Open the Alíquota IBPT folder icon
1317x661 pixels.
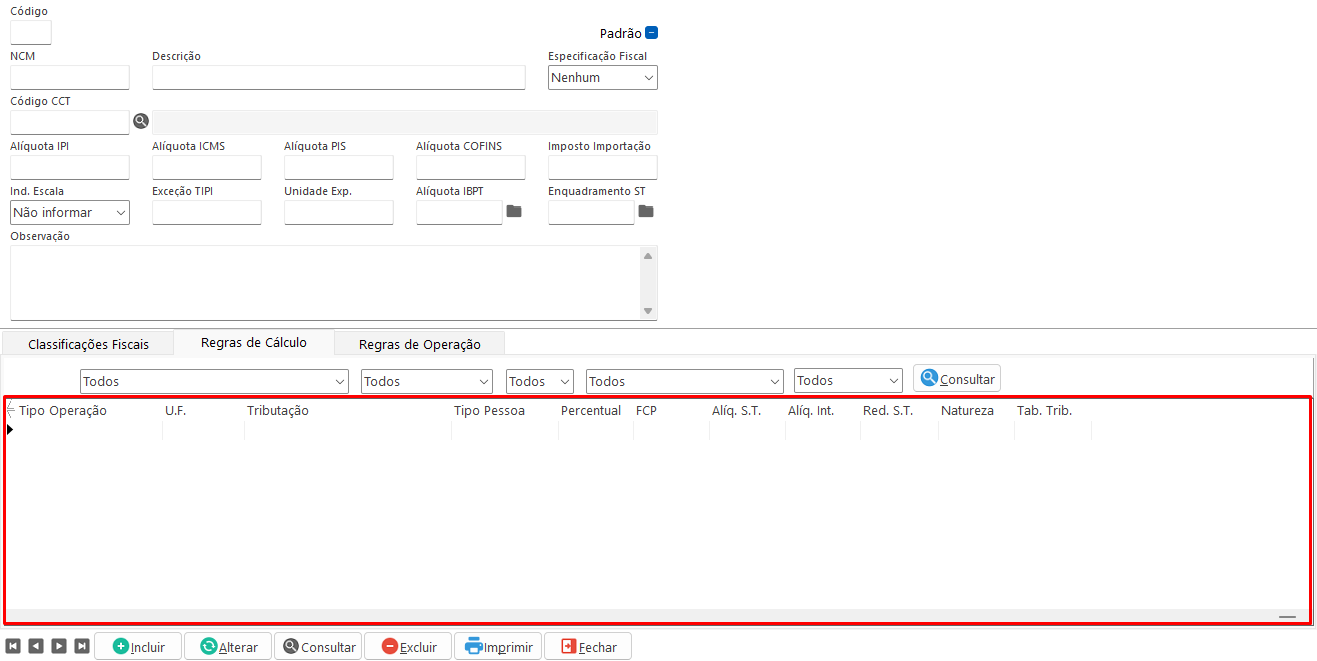[x=514, y=211]
